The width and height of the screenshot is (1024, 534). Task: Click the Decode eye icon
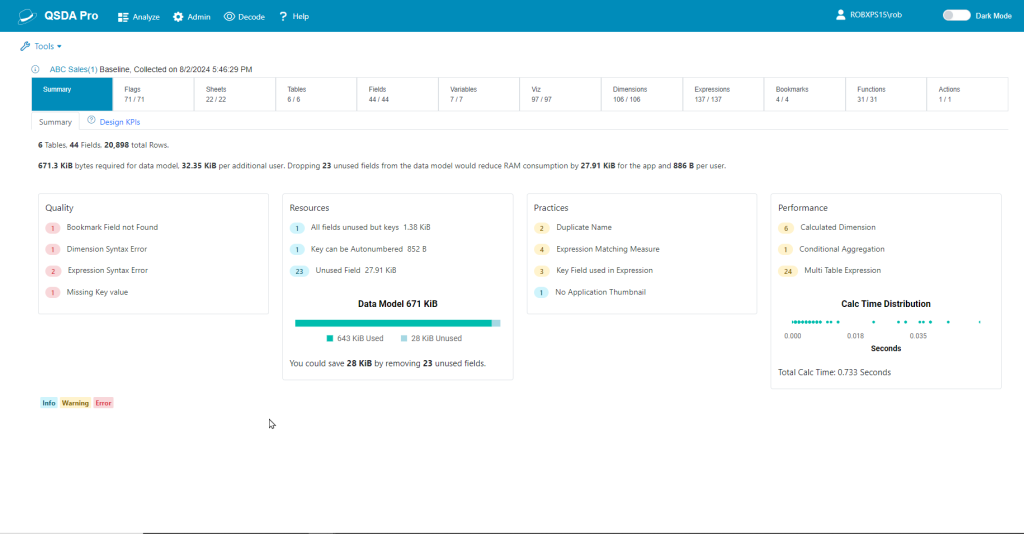229,16
